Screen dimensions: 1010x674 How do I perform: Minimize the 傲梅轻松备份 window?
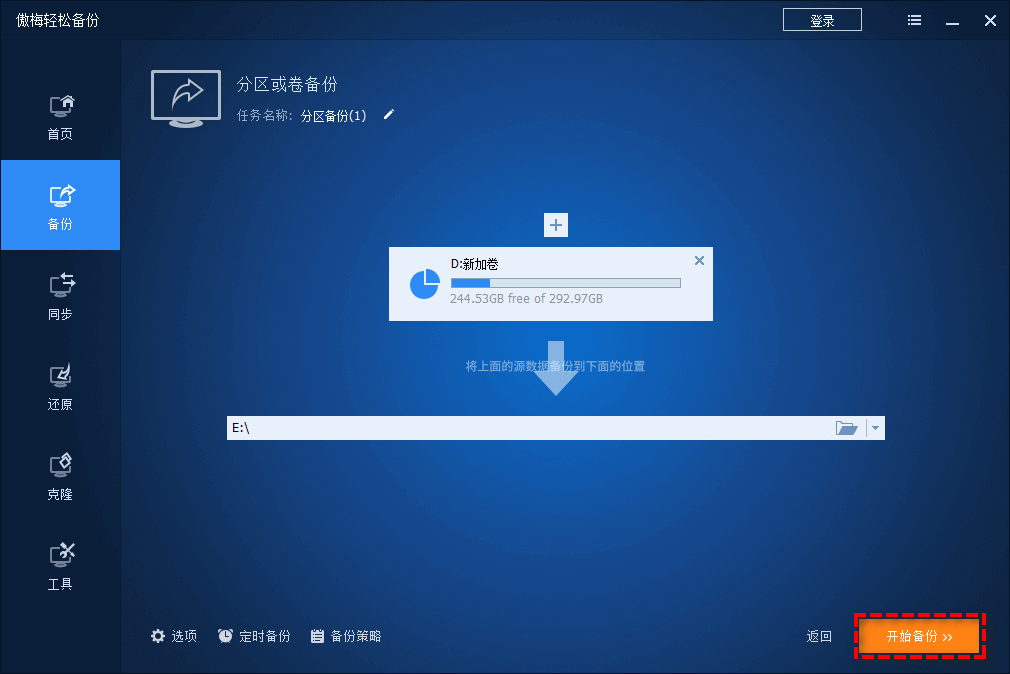click(952, 21)
